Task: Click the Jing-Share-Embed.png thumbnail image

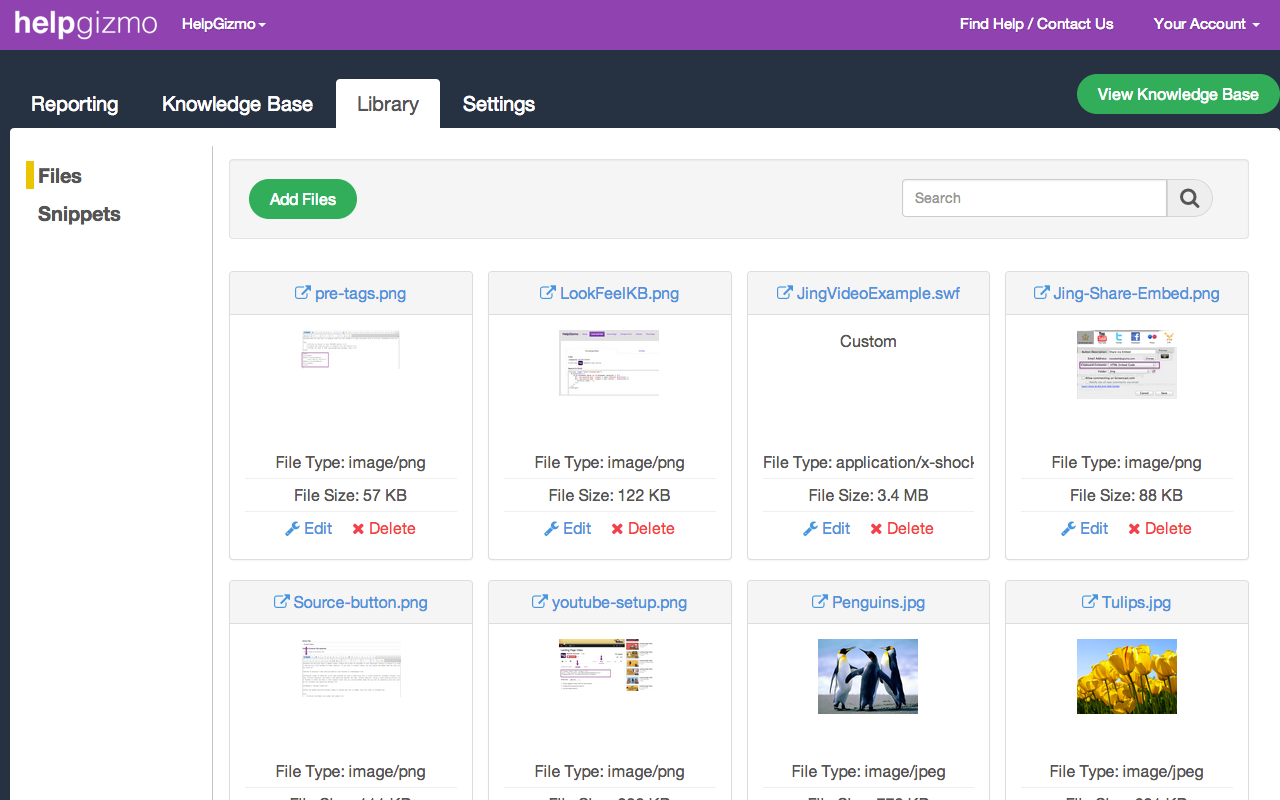Action: [x=1127, y=364]
